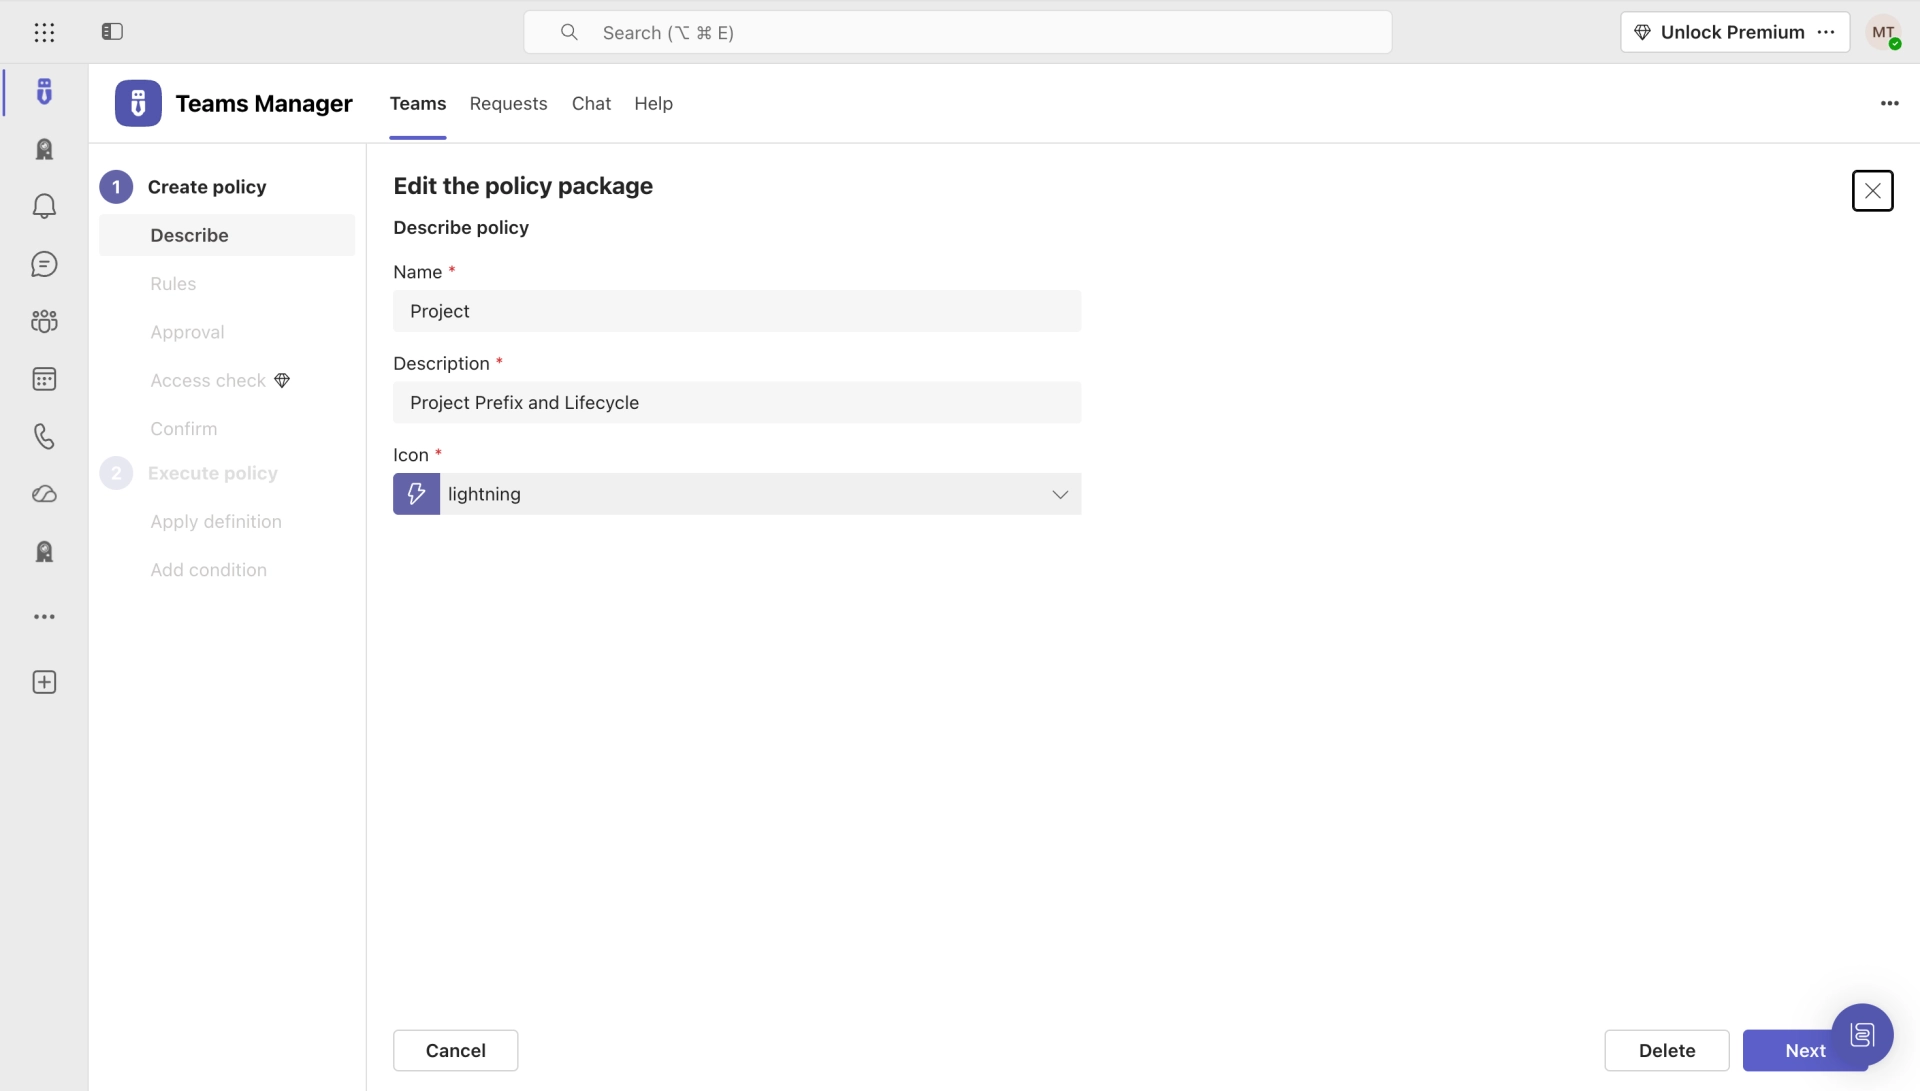Screen dimensions: 1920x1091
Task: Focus the Name input field
Action: pyautogui.click(x=737, y=311)
